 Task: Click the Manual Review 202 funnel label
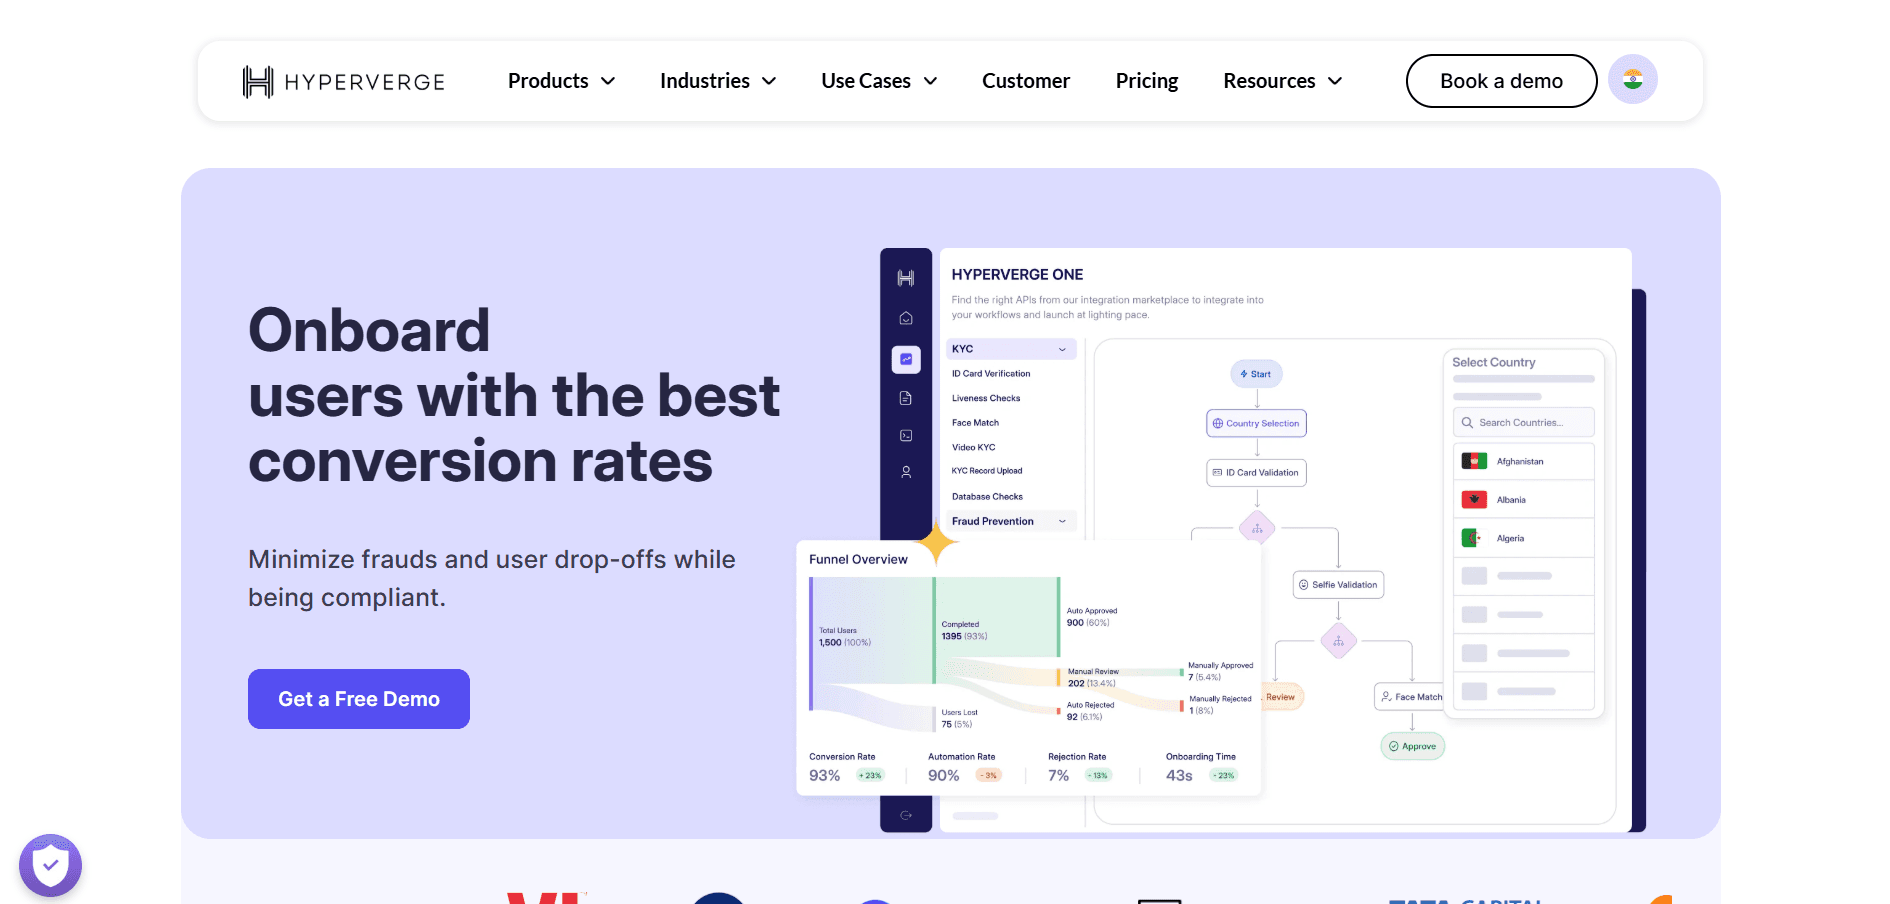pyautogui.click(x=1092, y=678)
